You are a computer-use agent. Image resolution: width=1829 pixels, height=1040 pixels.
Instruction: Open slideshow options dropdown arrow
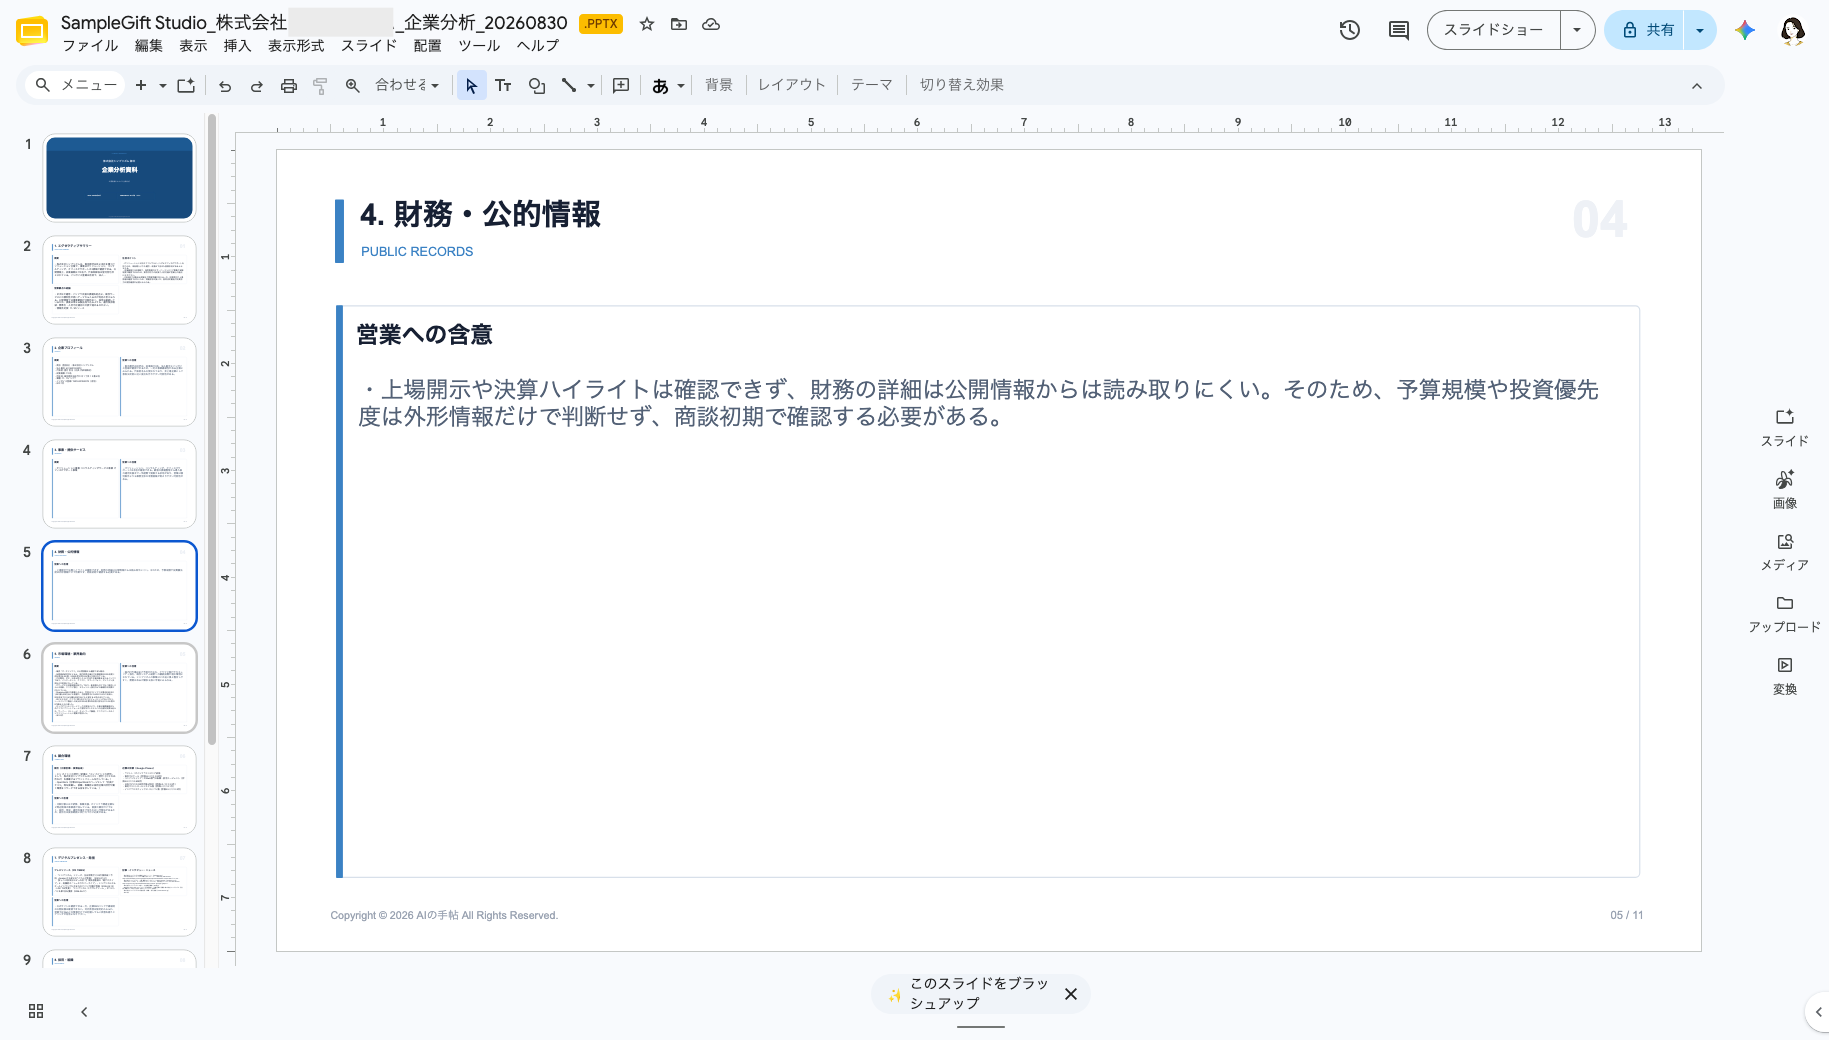coord(1577,30)
